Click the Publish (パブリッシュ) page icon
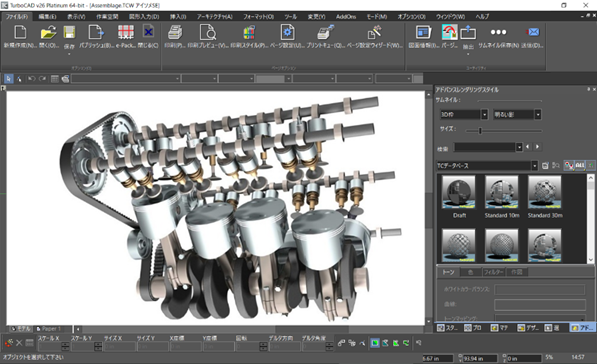 (96, 32)
